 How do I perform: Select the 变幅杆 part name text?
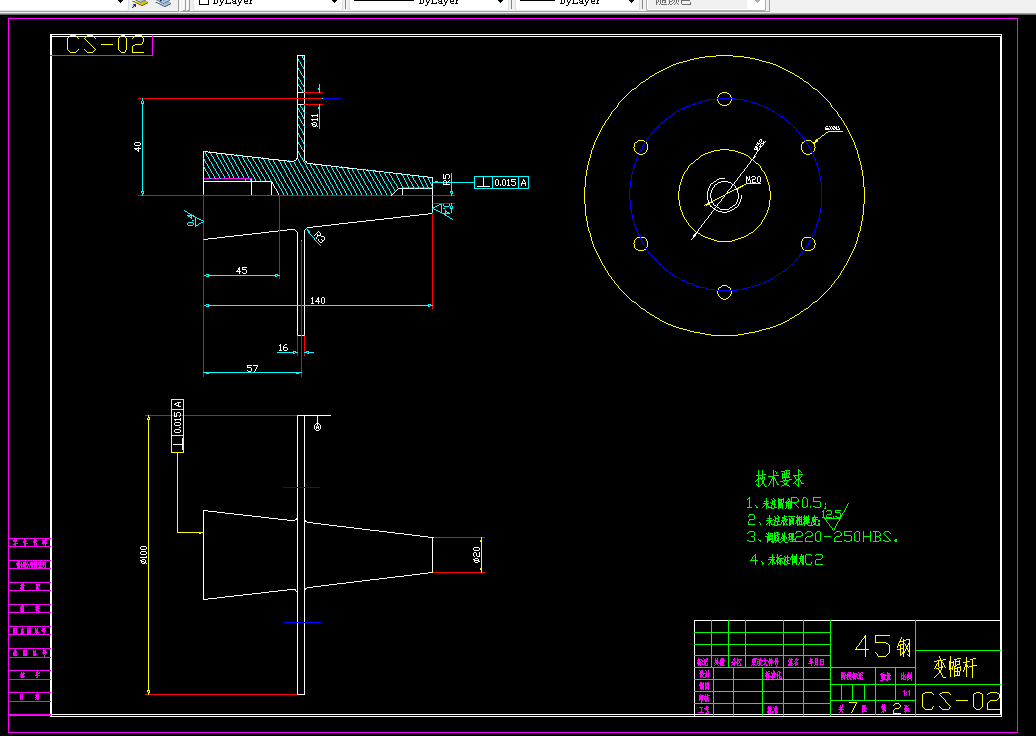tap(955, 667)
